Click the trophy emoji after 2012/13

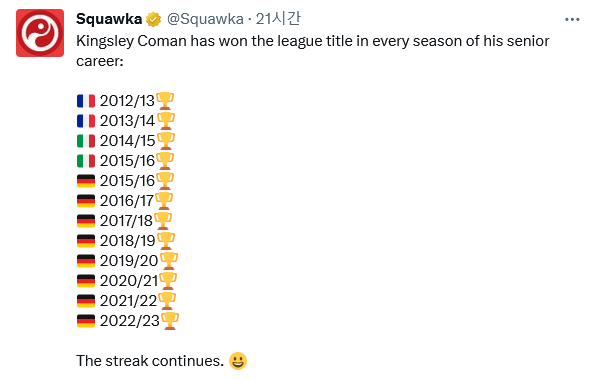165,101
